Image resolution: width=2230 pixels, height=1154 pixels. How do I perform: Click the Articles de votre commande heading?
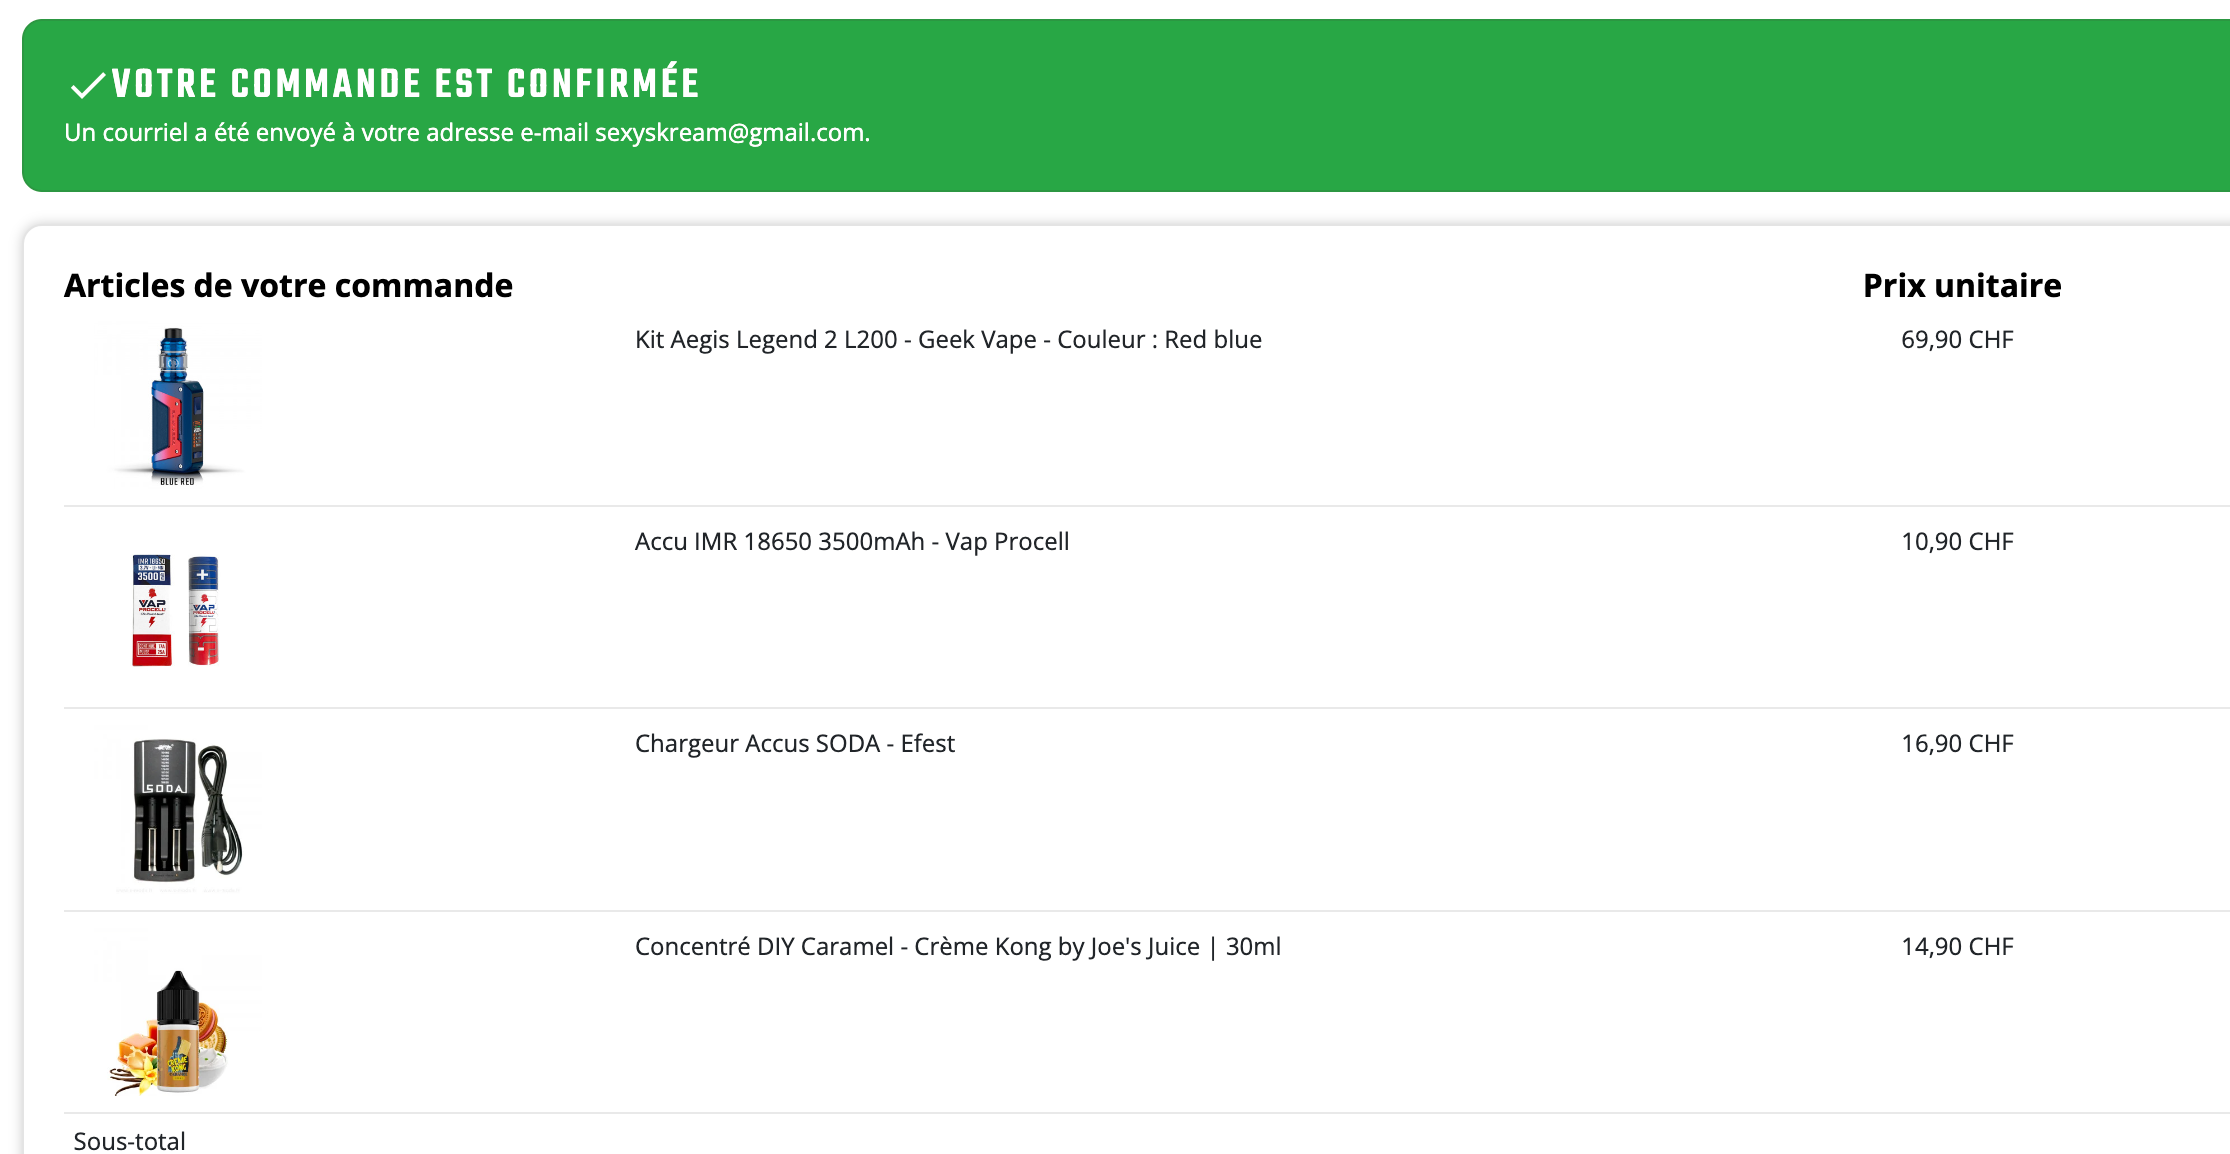coord(288,286)
